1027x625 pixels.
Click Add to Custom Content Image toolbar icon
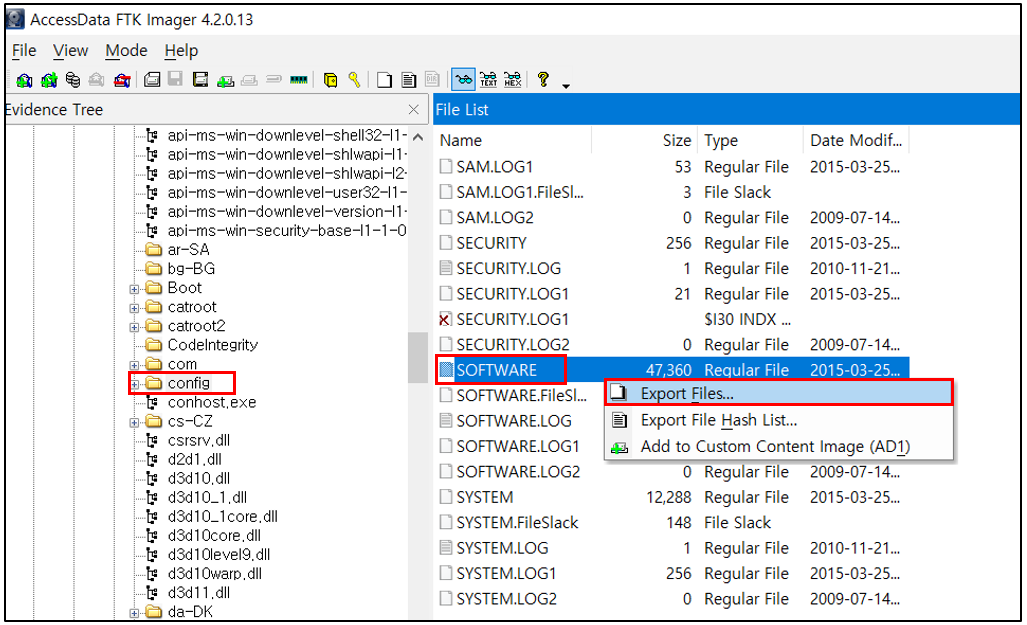(225, 81)
